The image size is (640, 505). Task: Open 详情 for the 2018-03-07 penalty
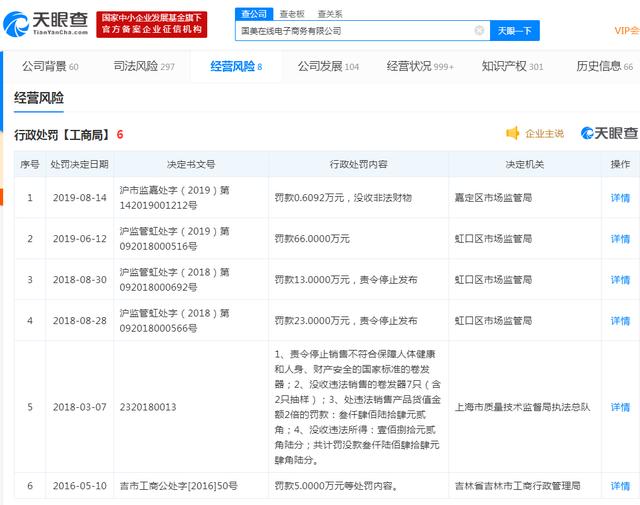point(620,407)
